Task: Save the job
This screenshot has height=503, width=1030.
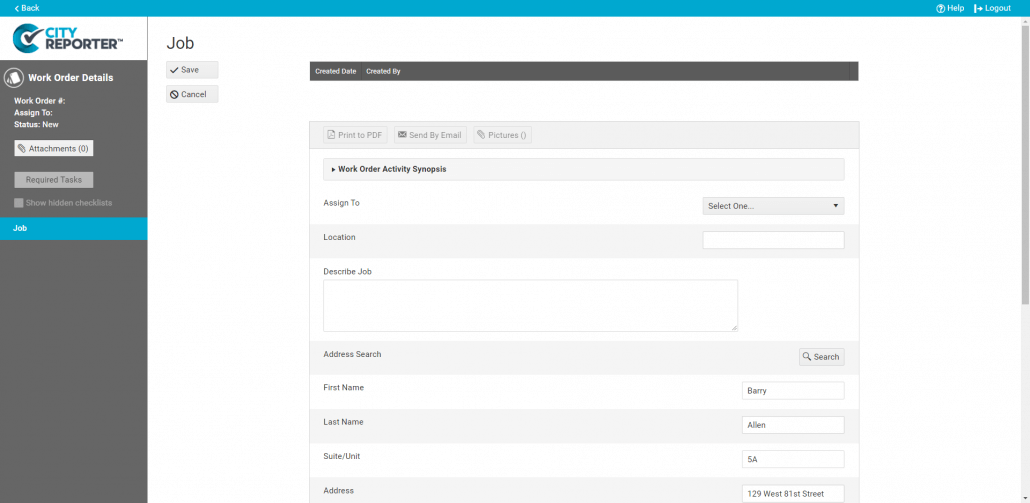Action: [x=192, y=70]
